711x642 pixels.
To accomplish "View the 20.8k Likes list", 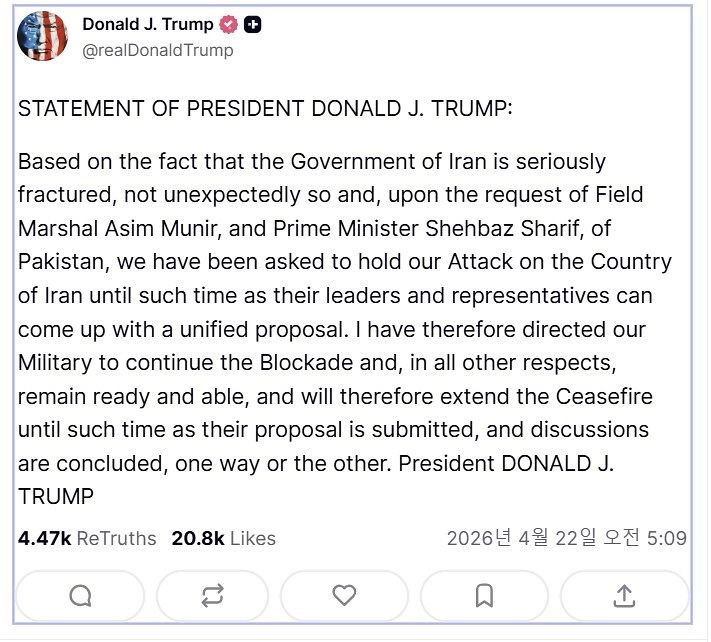I will 223,538.
